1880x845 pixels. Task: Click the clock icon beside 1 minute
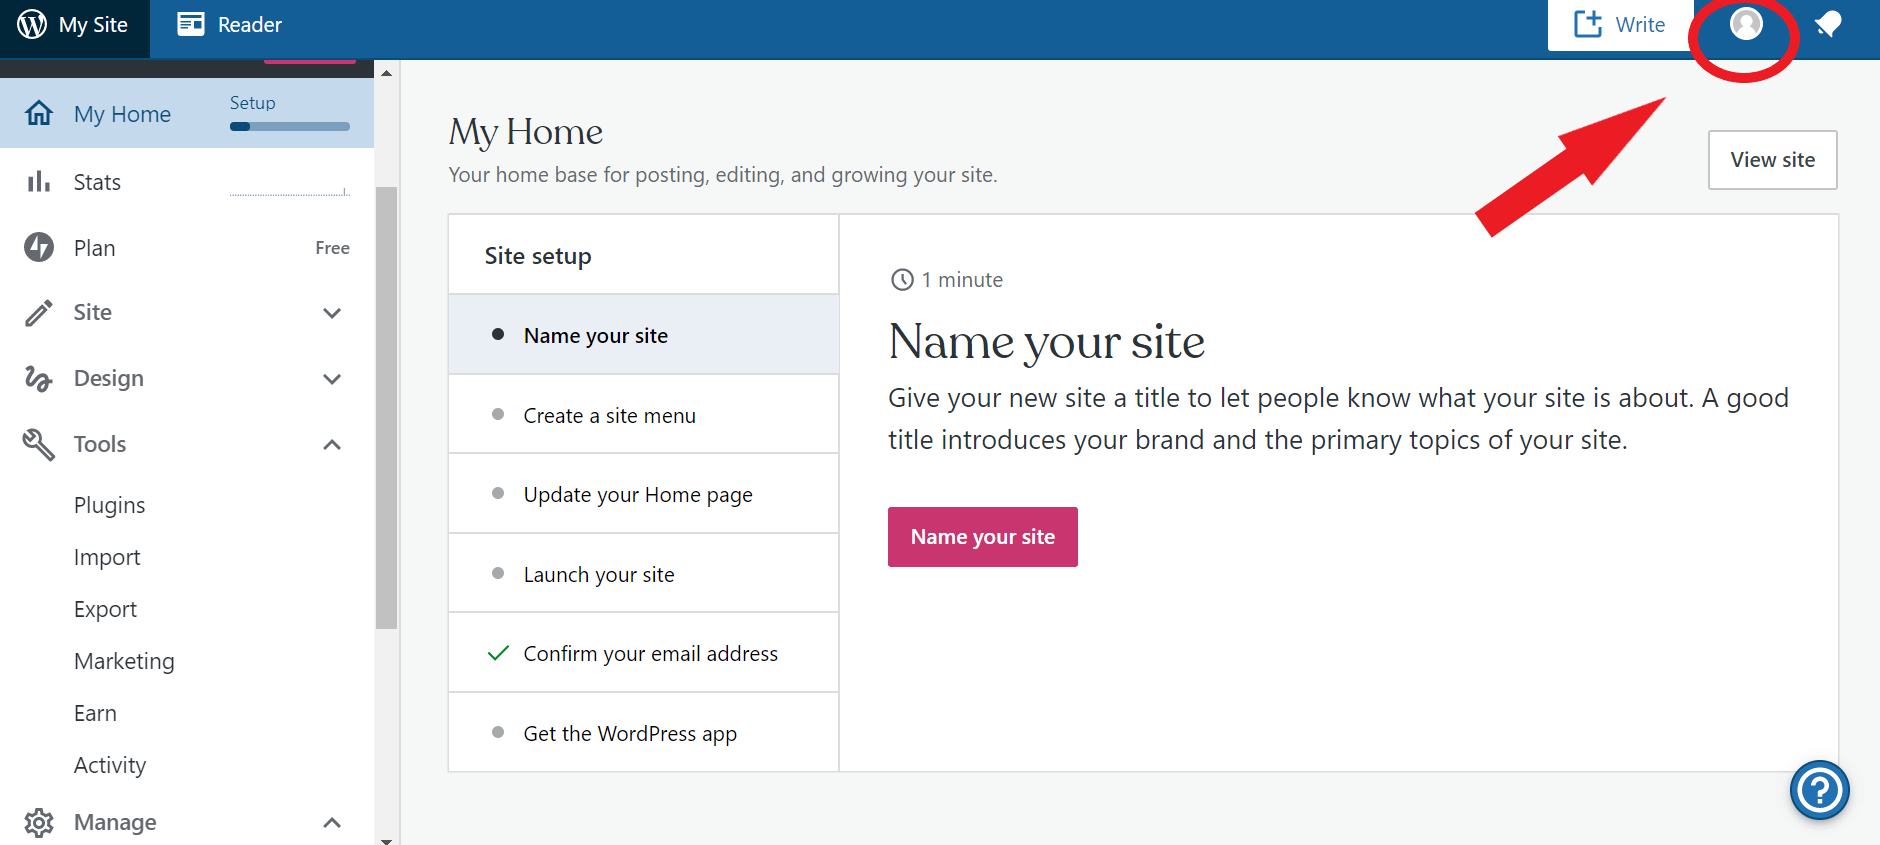pyautogui.click(x=902, y=280)
